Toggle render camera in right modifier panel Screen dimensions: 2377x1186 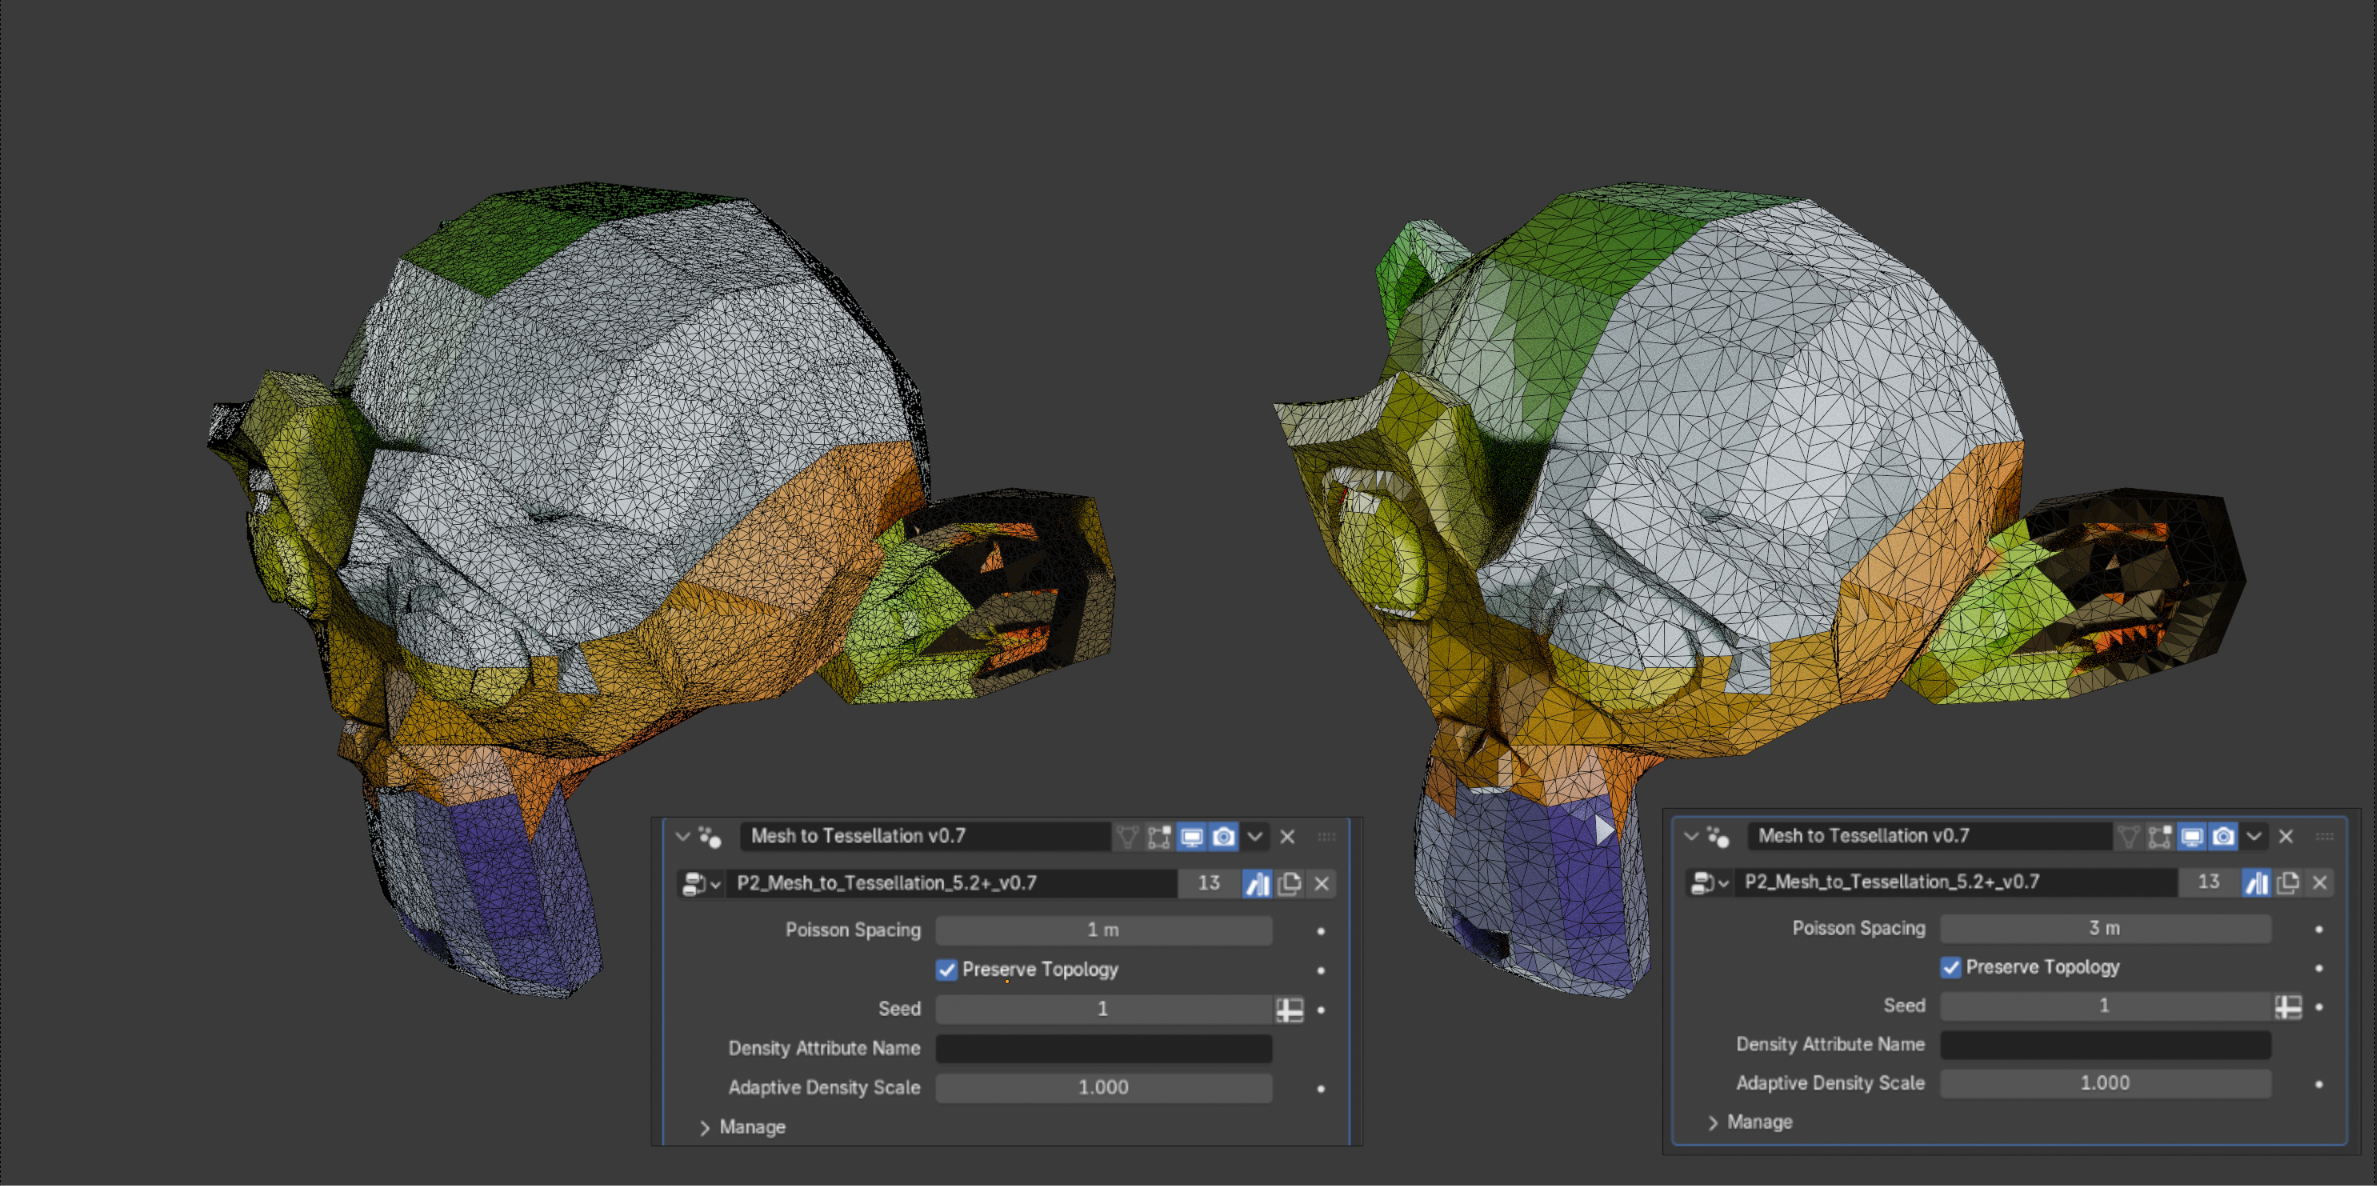(x=2224, y=836)
